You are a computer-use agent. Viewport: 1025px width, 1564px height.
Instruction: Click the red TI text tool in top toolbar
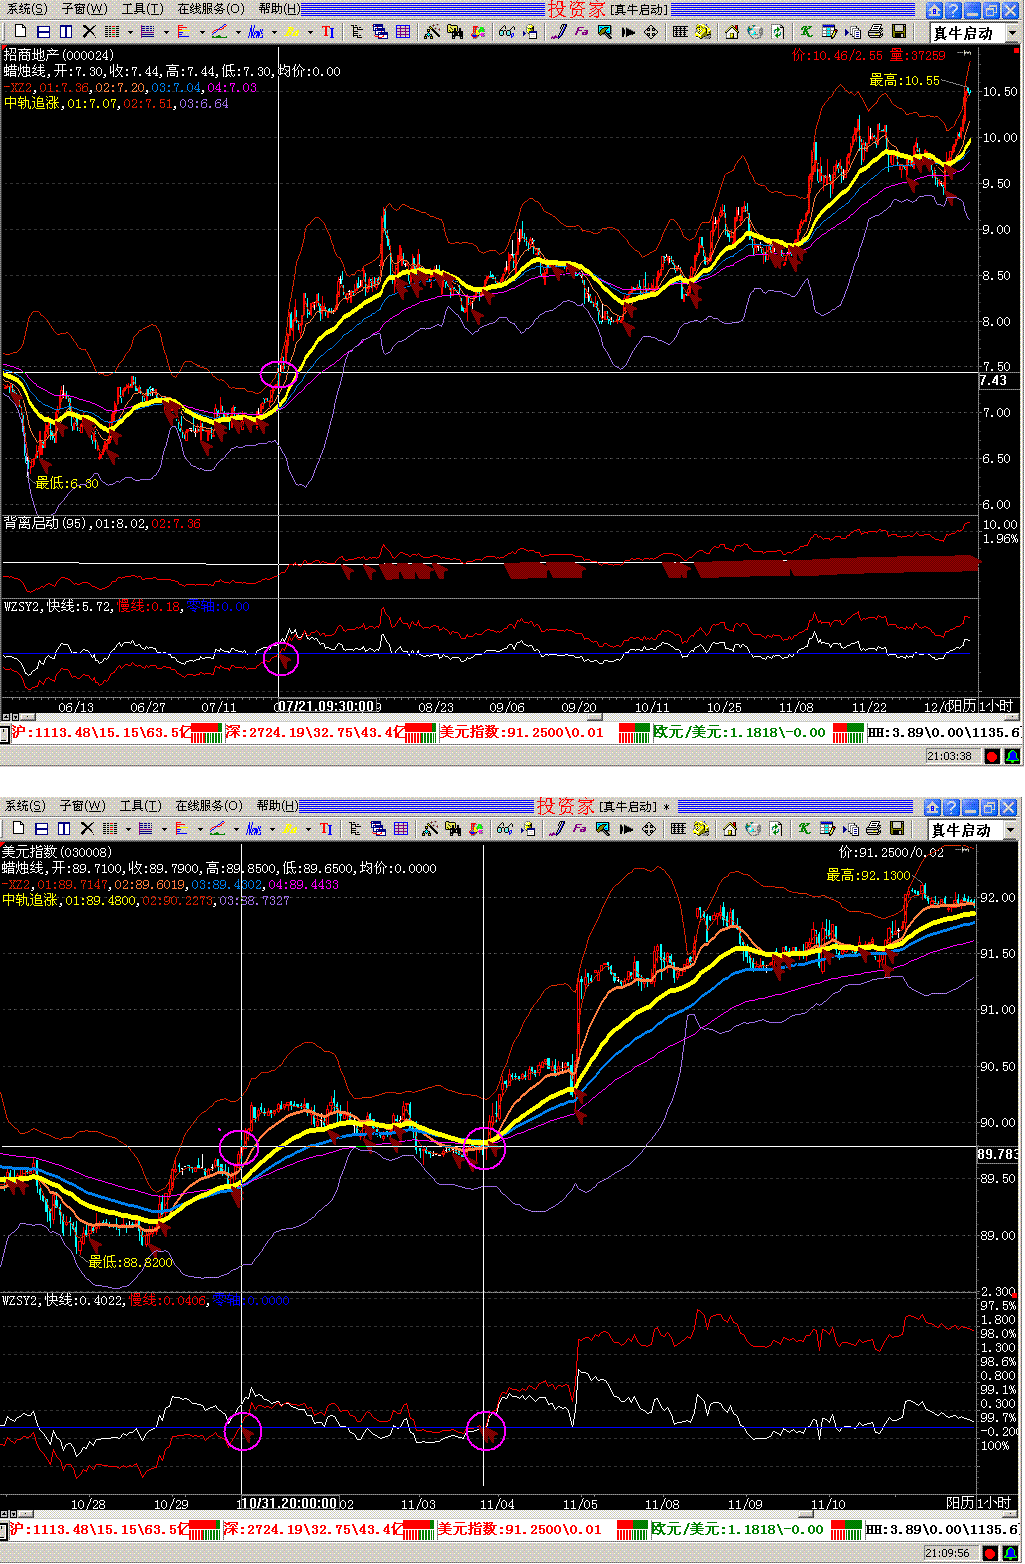point(328,32)
